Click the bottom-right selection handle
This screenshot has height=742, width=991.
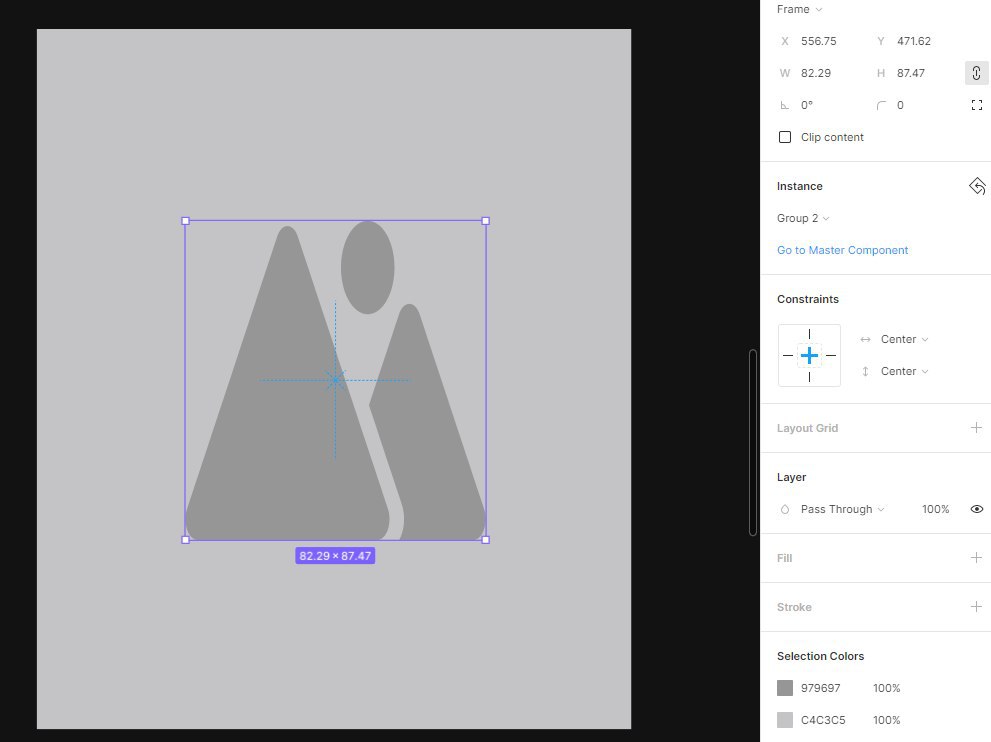coord(485,540)
